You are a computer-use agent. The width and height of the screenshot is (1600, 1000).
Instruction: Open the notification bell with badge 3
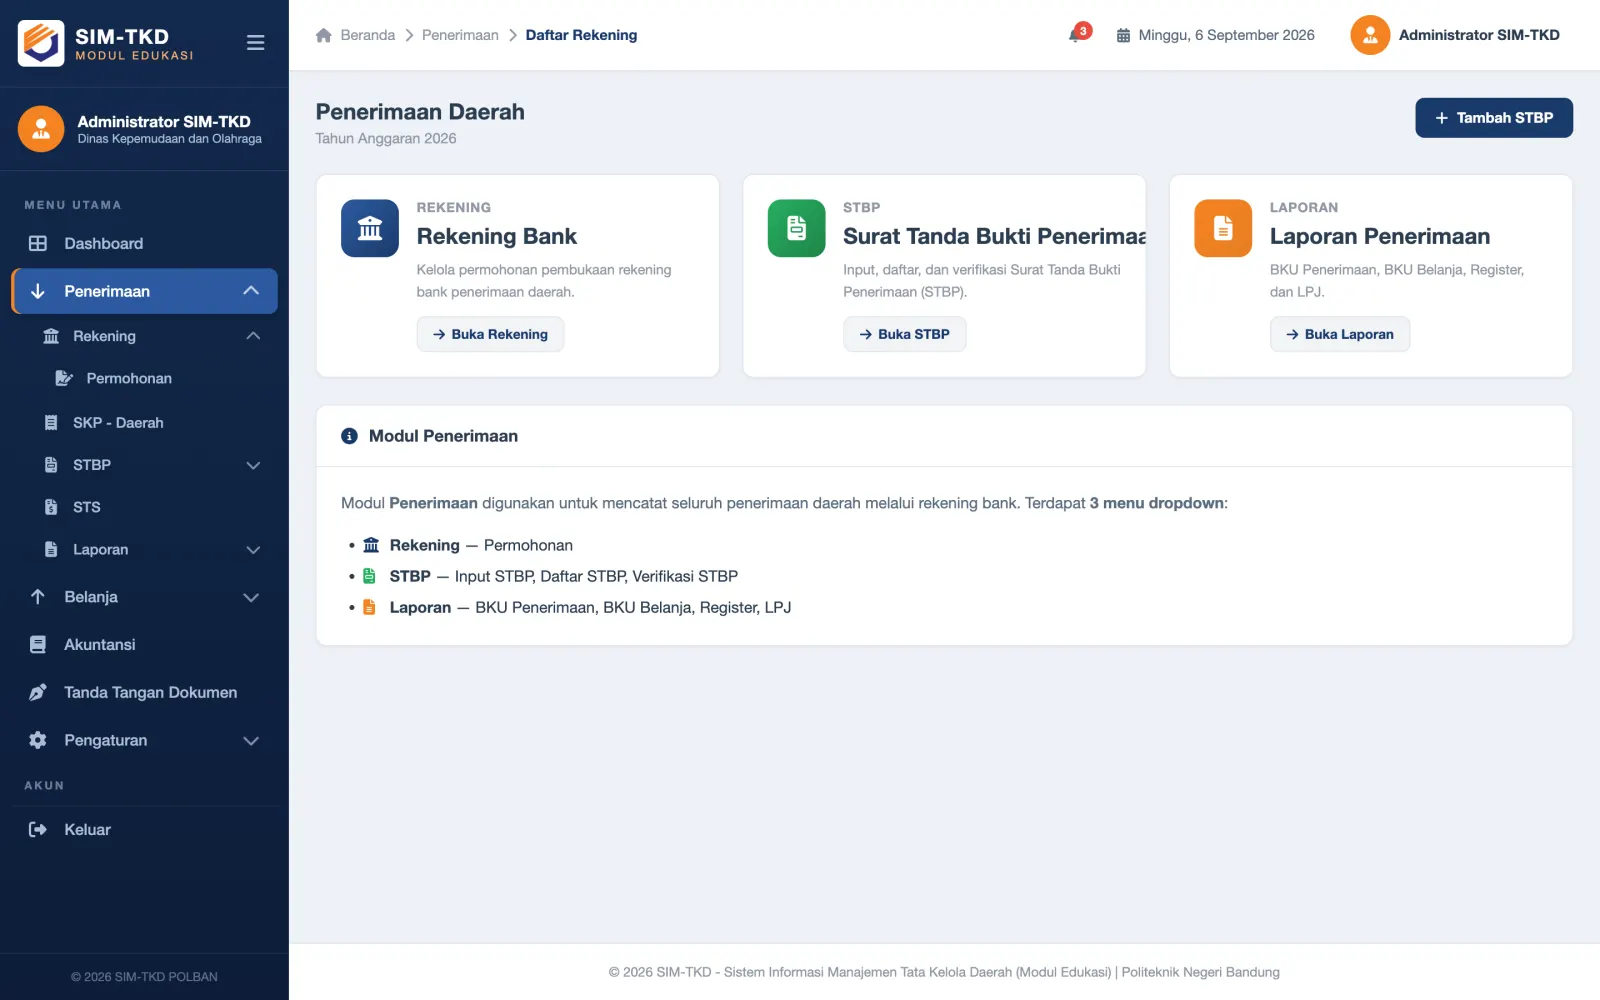pyautogui.click(x=1077, y=34)
